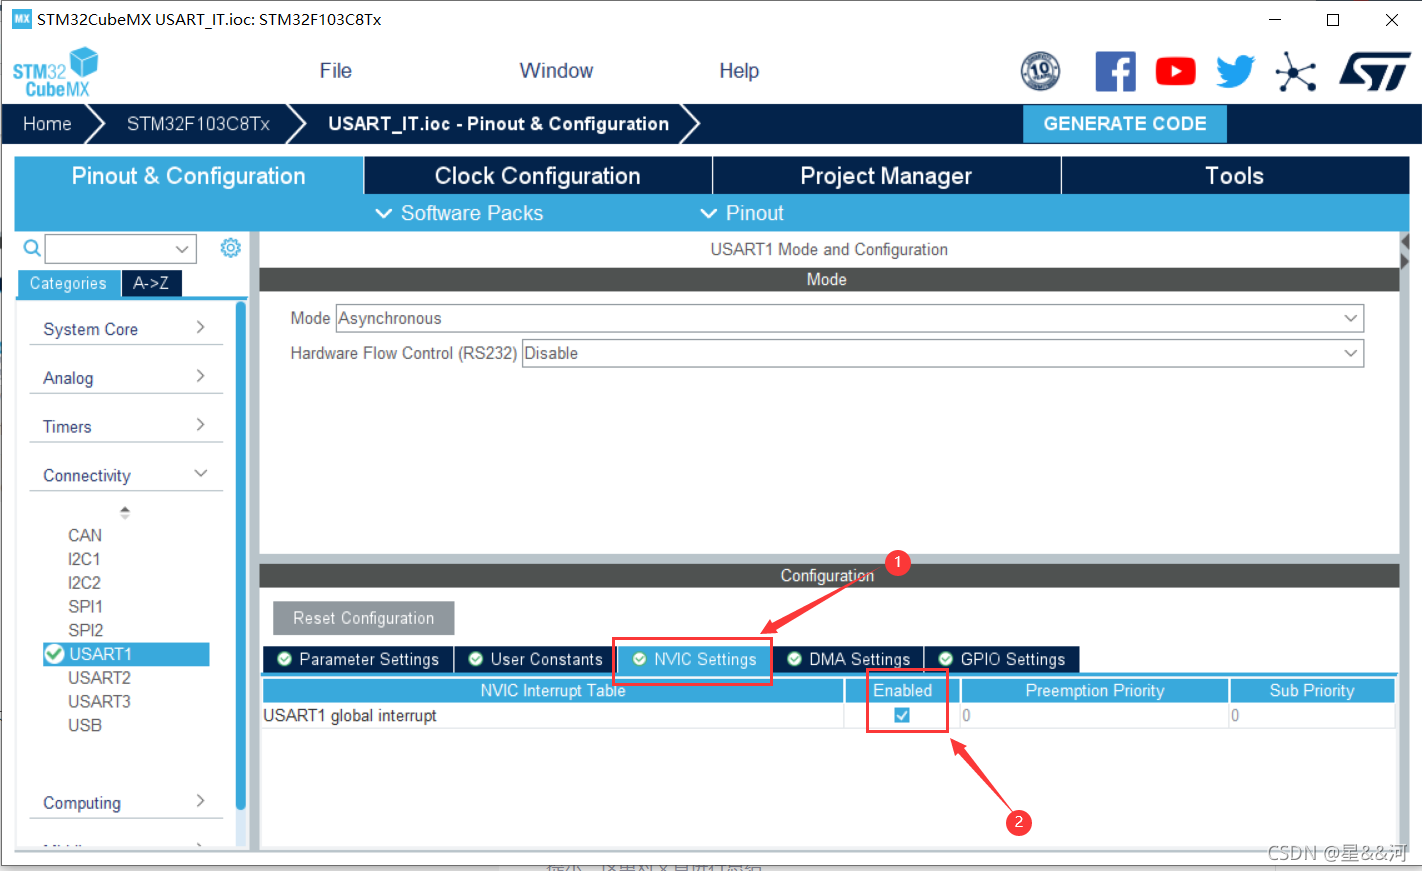Click the USART_IT.ioc - Pinout & Configuration breadcrumb
1422x871 pixels.
point(498,124)
